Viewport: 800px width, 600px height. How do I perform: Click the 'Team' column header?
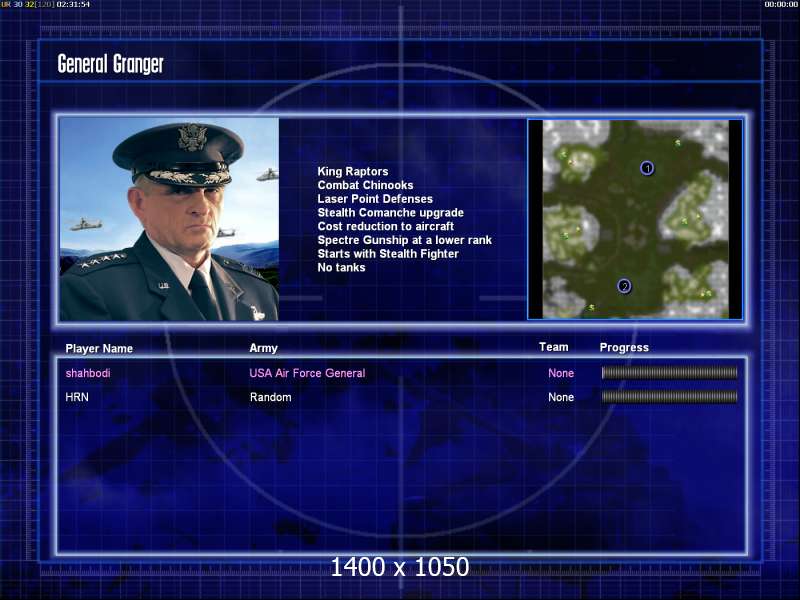pyautogui.click(x=554, y=347)
